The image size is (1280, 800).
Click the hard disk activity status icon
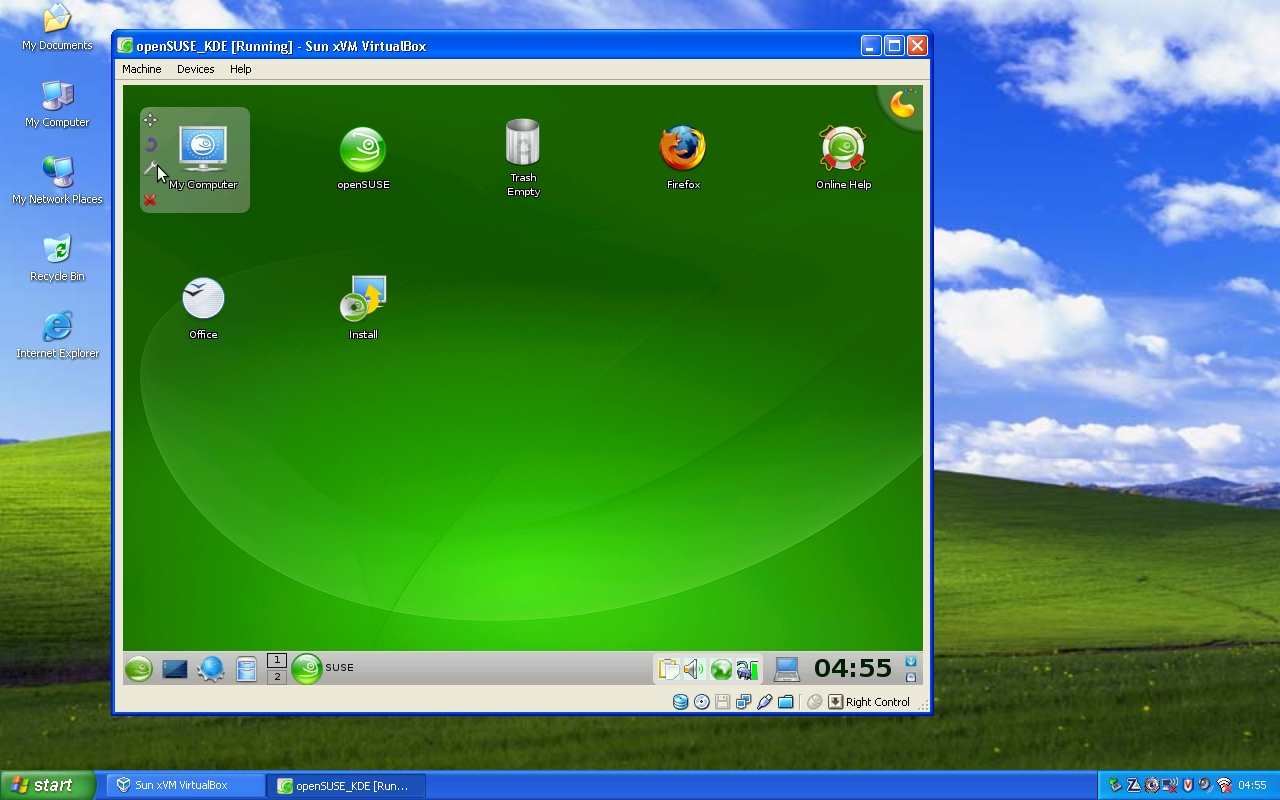coord(681,702)
